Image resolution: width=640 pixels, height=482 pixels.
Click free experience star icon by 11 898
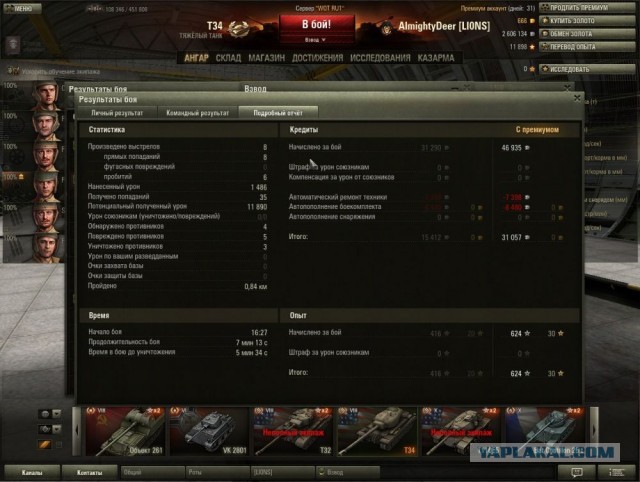(532, 47)
